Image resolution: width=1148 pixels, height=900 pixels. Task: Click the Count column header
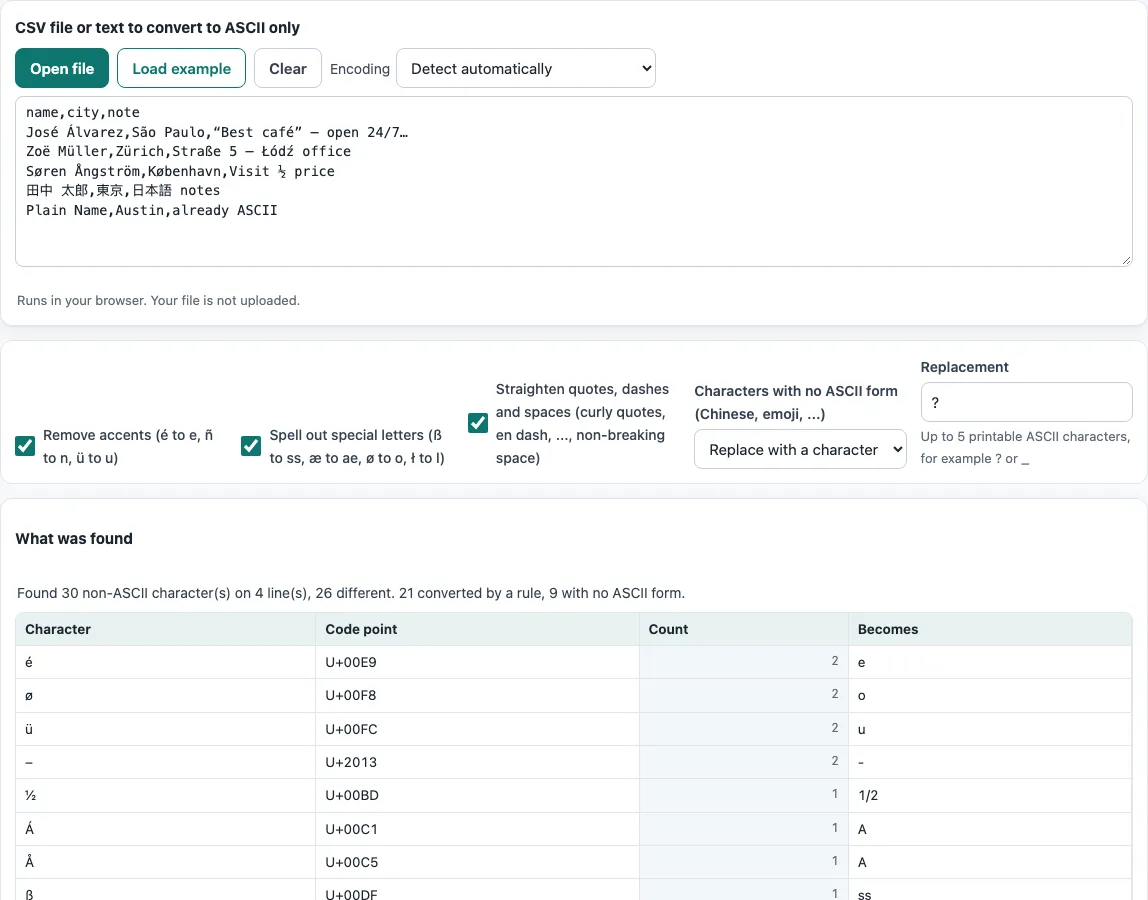(744, 629)
